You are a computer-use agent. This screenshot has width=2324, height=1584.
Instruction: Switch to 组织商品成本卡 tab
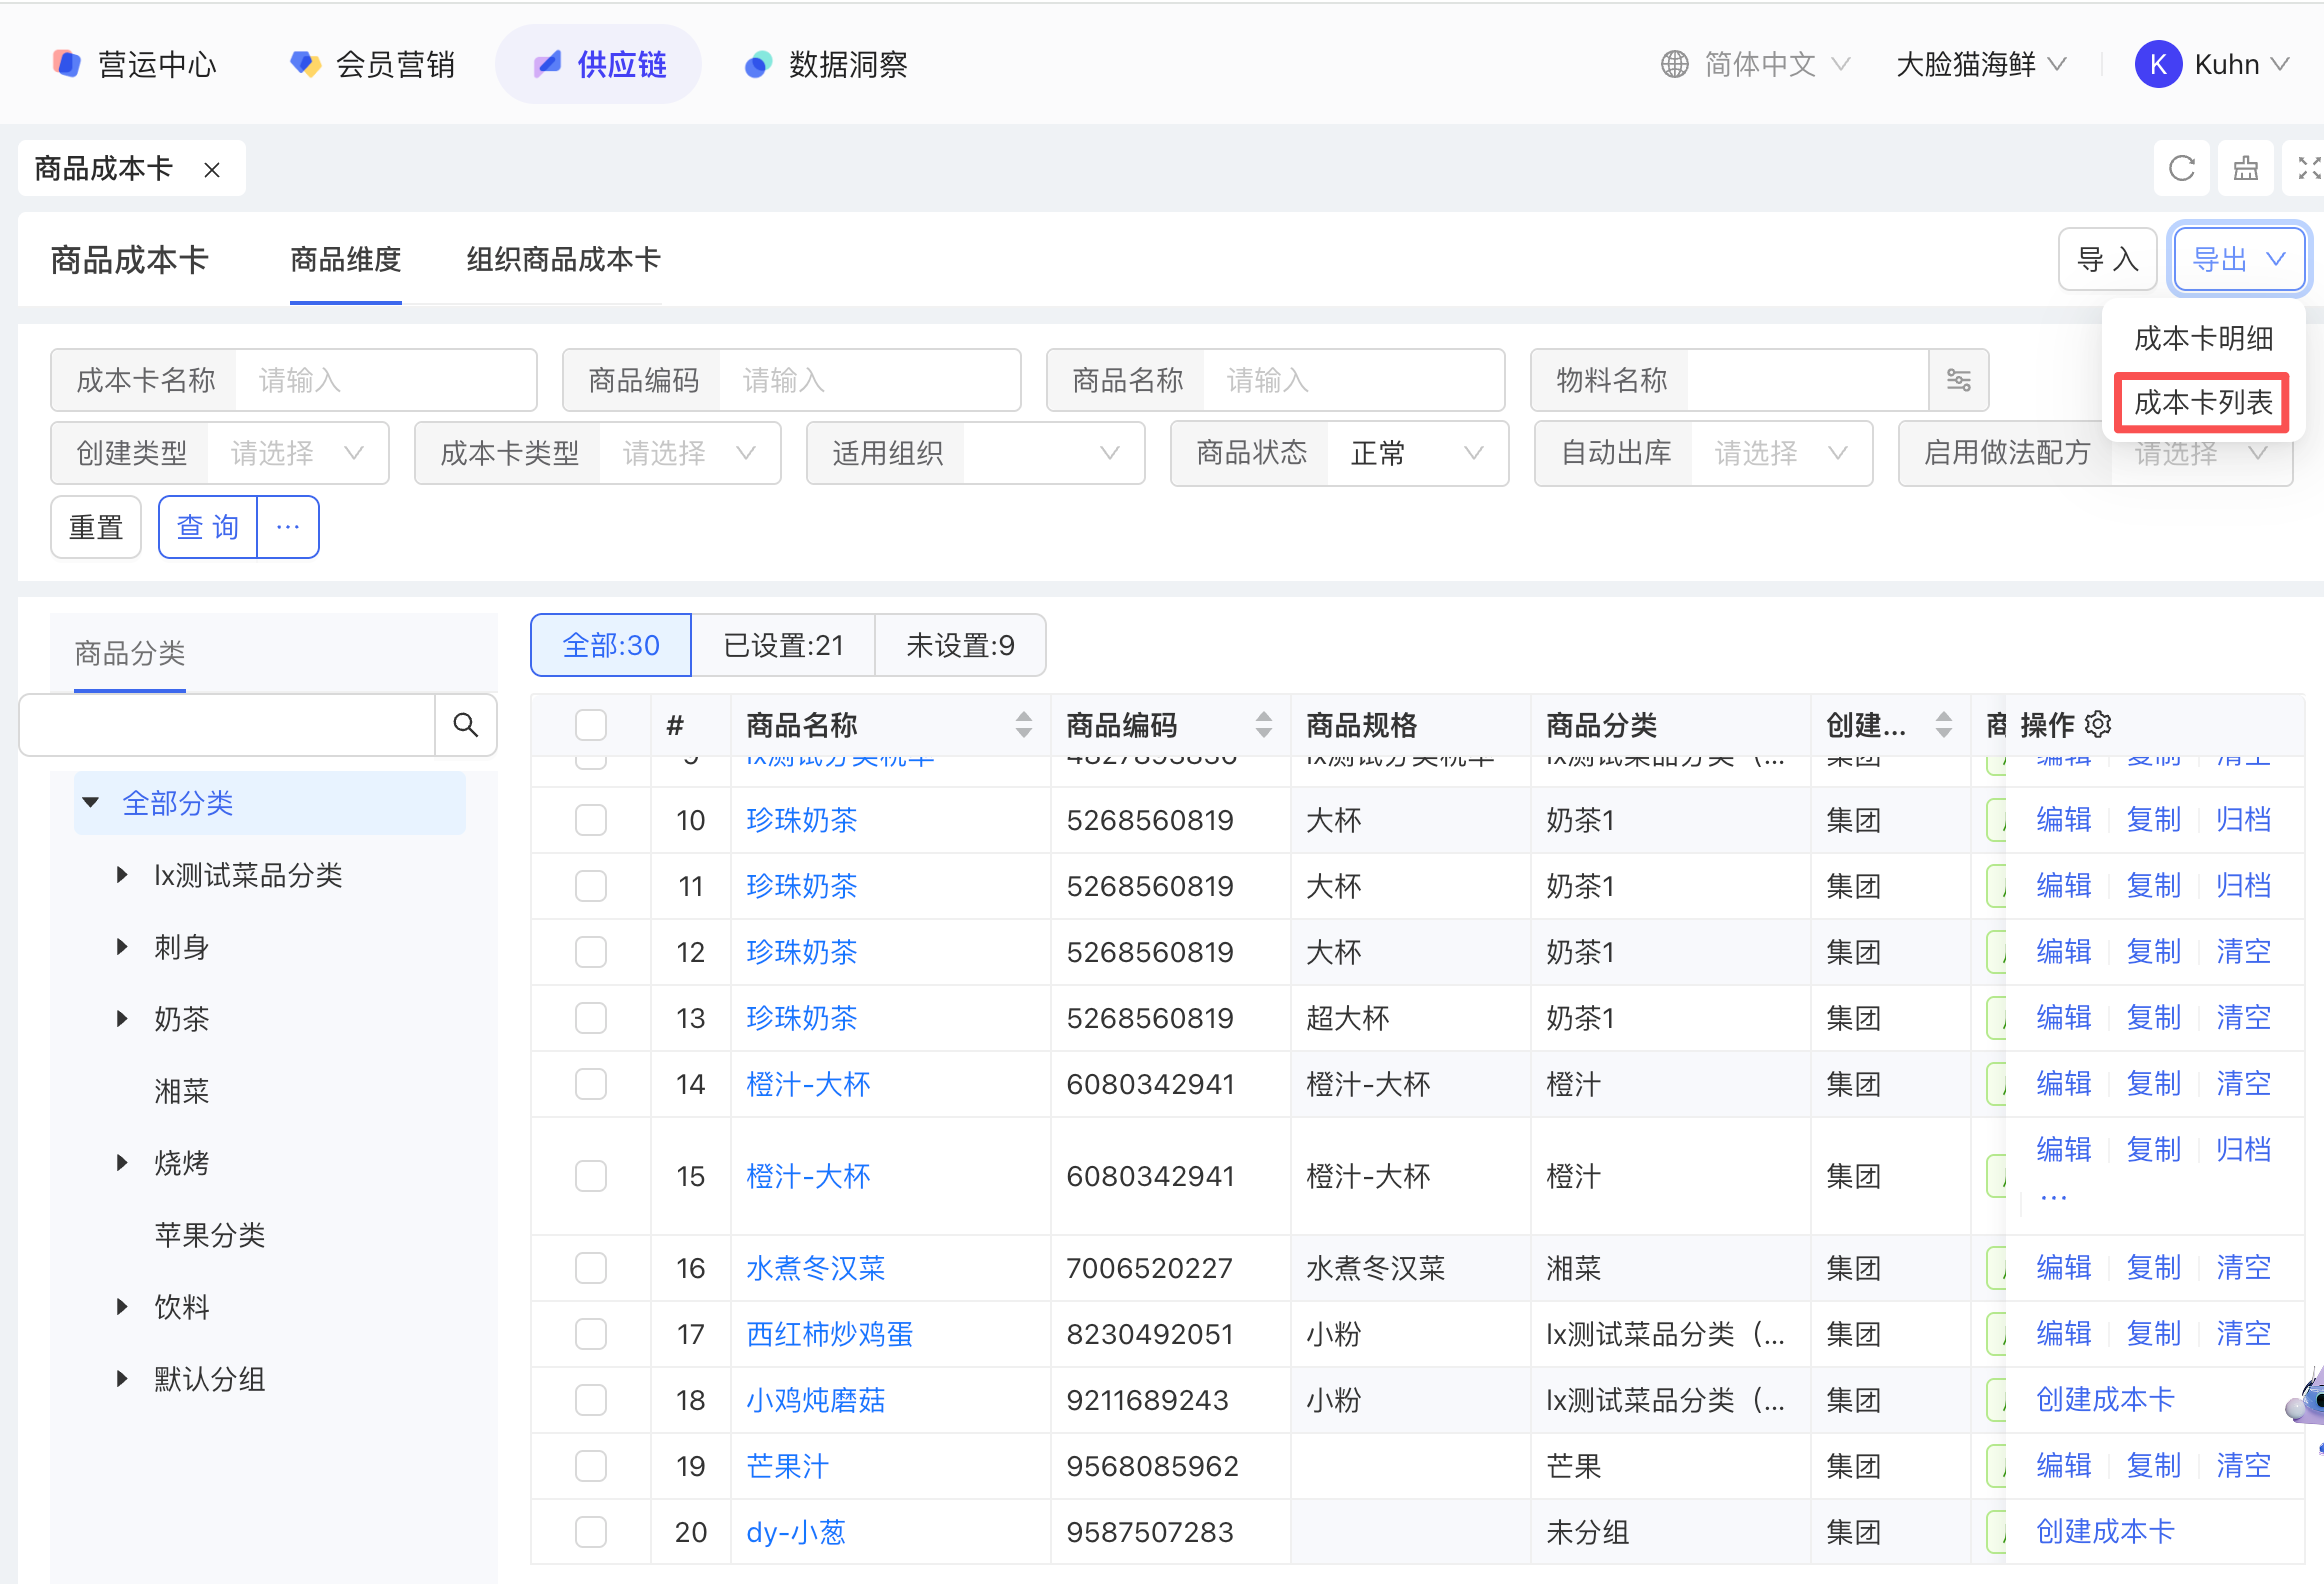click(x=563, y=260)
